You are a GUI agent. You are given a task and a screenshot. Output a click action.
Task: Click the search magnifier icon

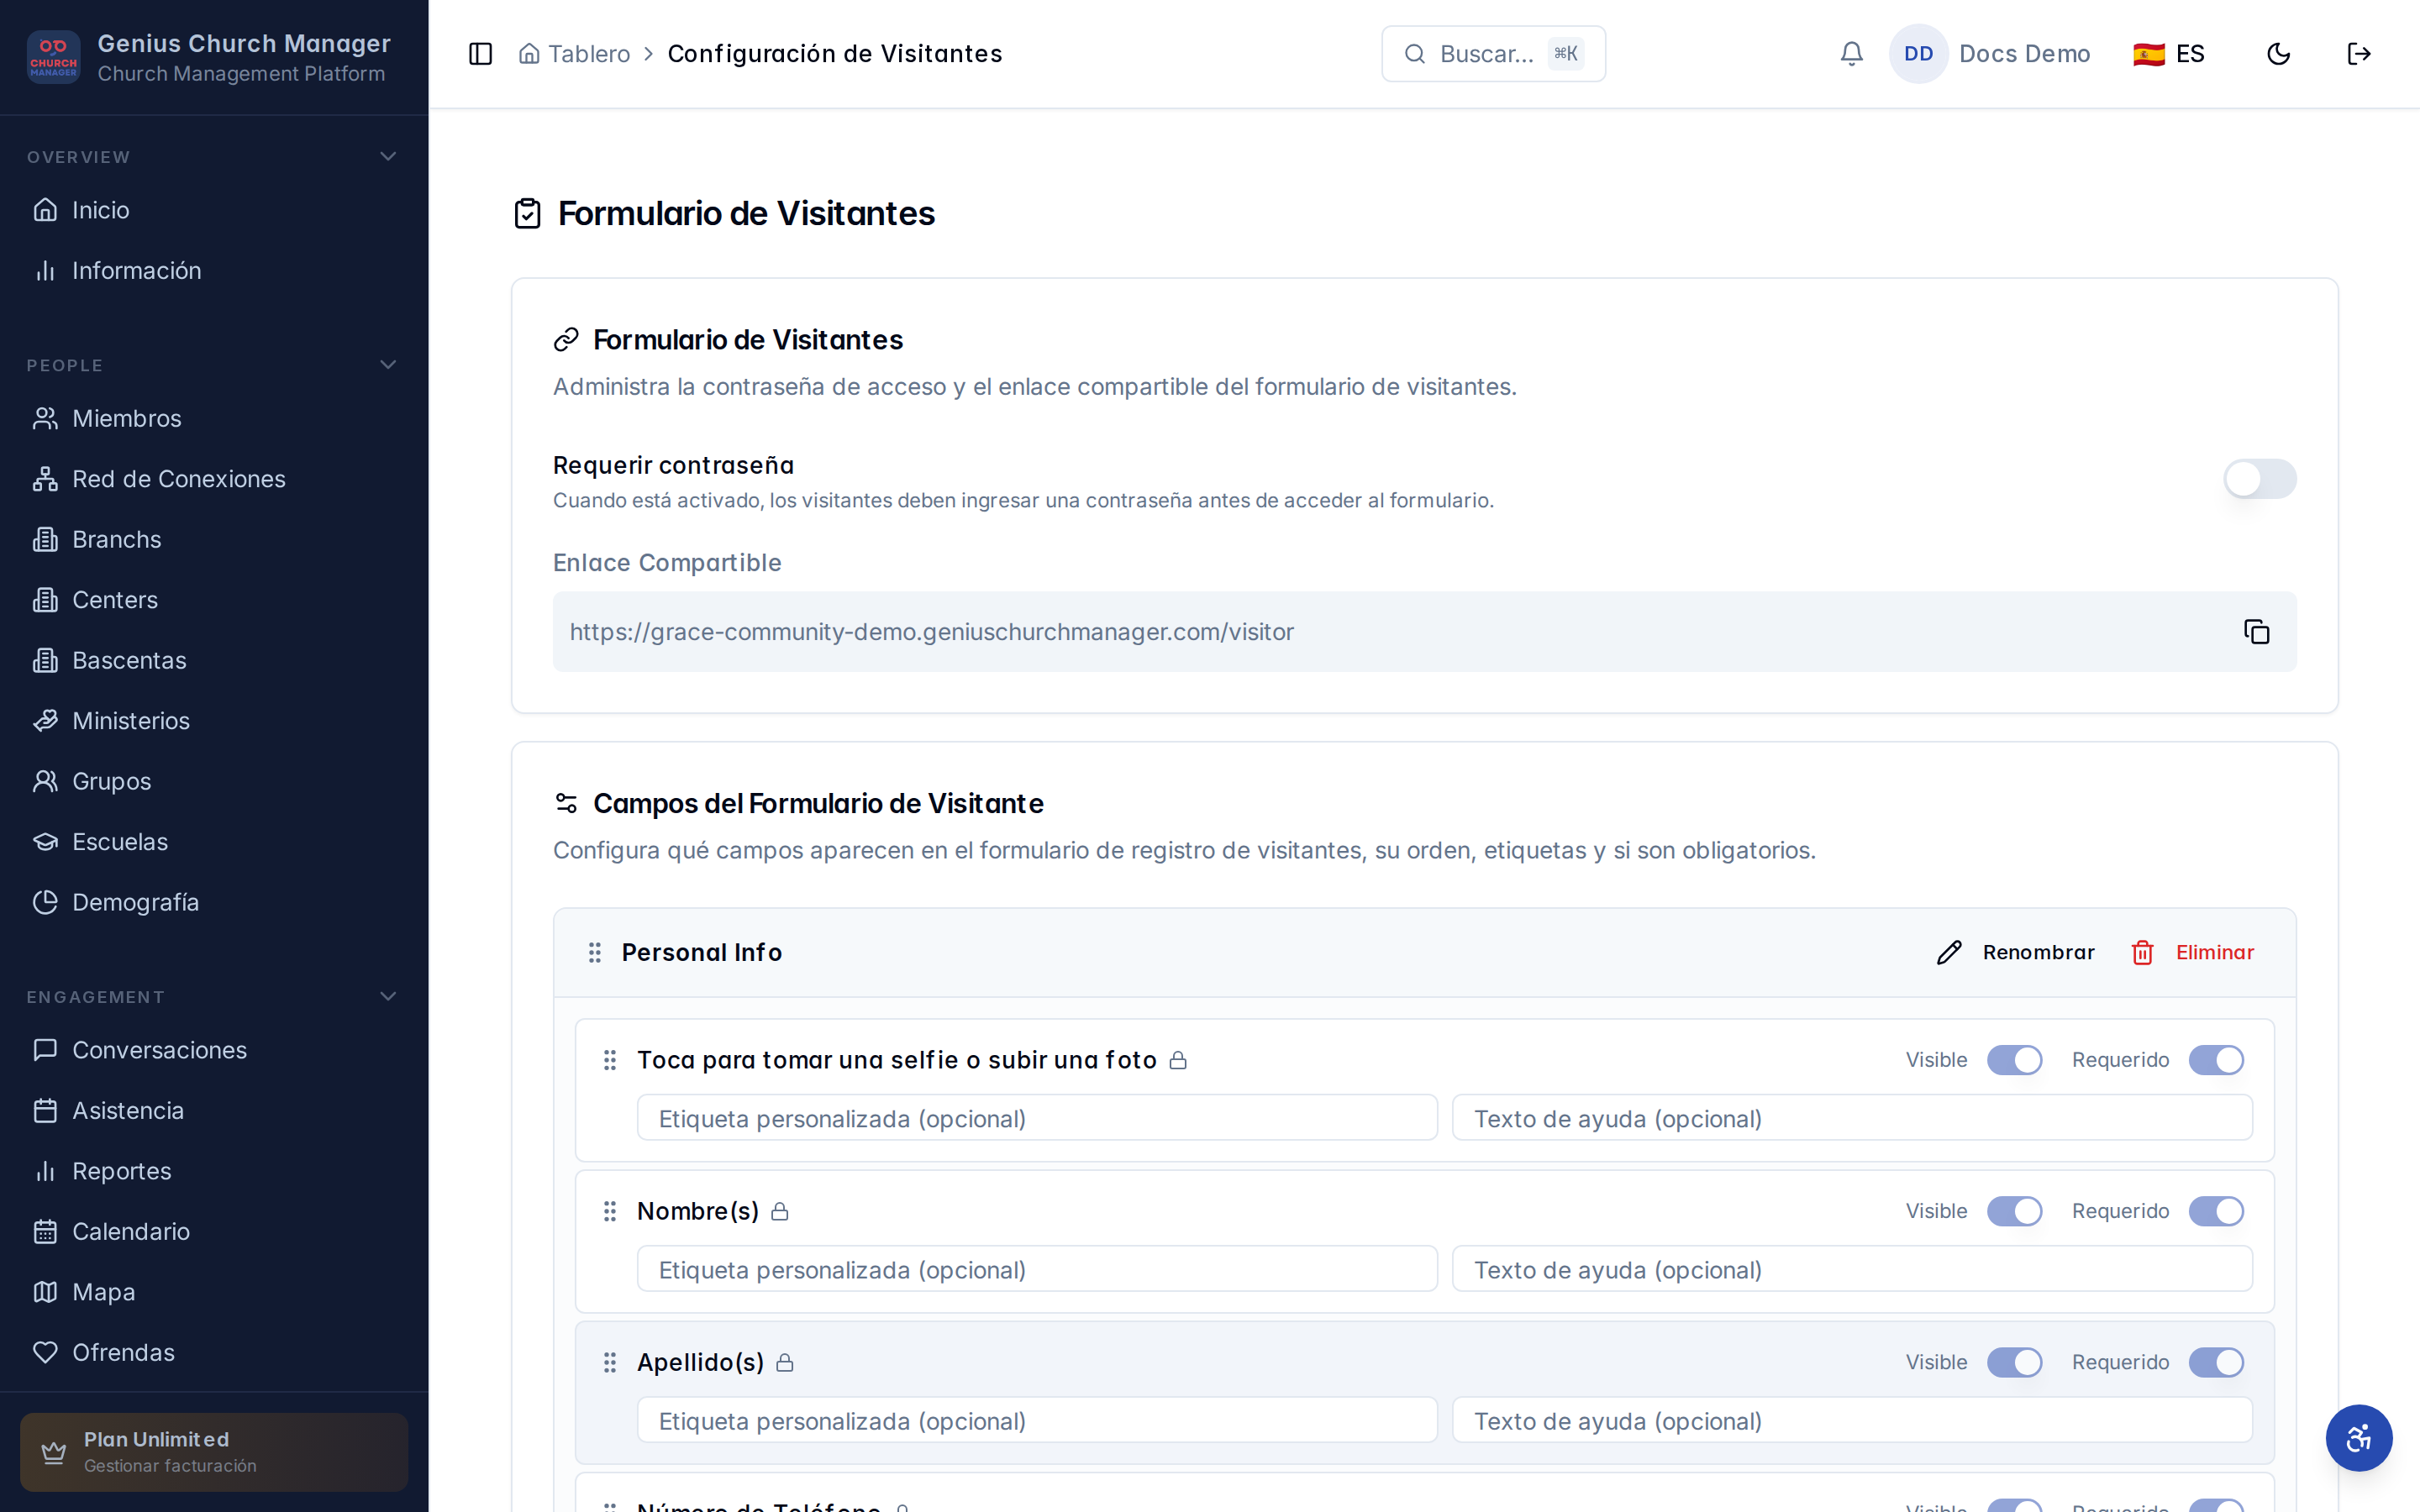click(1414, 54)
